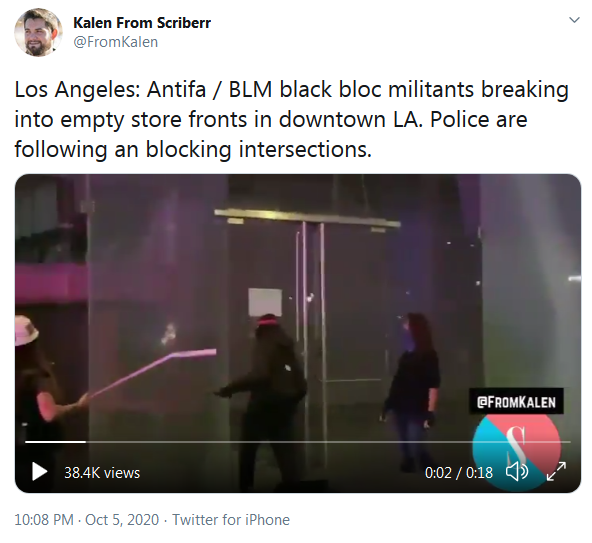Viewport: 592px width, 543px height.
Task: Mute the video with the speaker icon
Action: point(517,472)
